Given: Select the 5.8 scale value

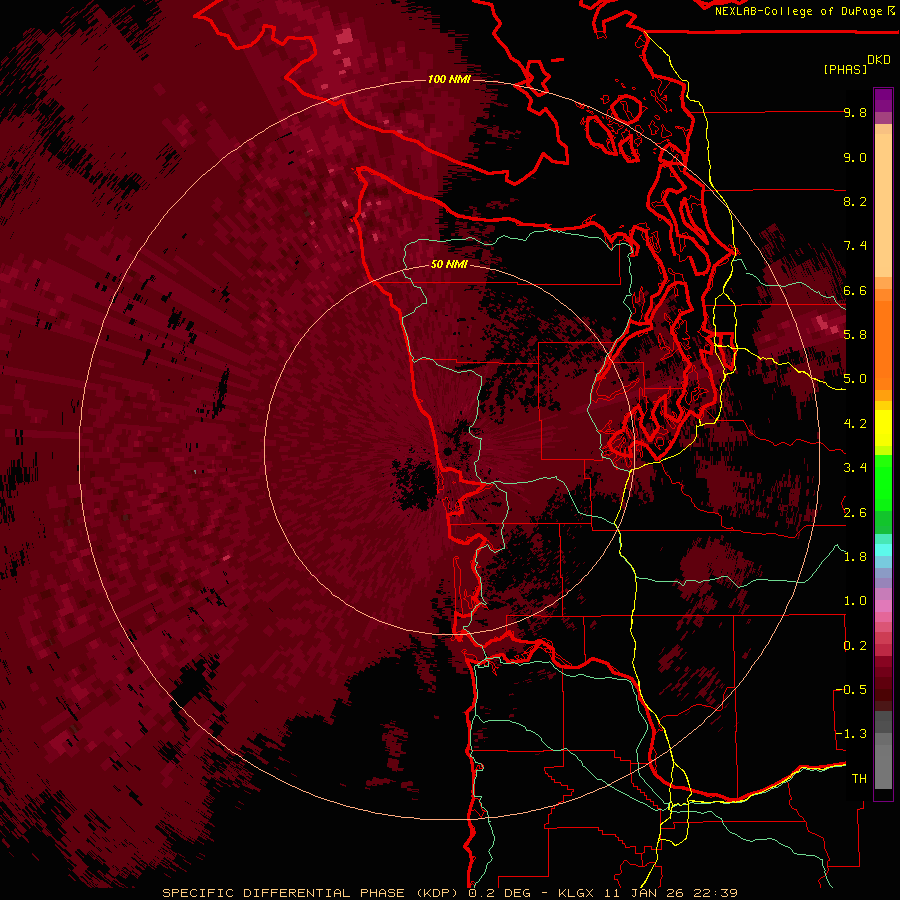Looking at the screenshot, I should tap(855, 334).
